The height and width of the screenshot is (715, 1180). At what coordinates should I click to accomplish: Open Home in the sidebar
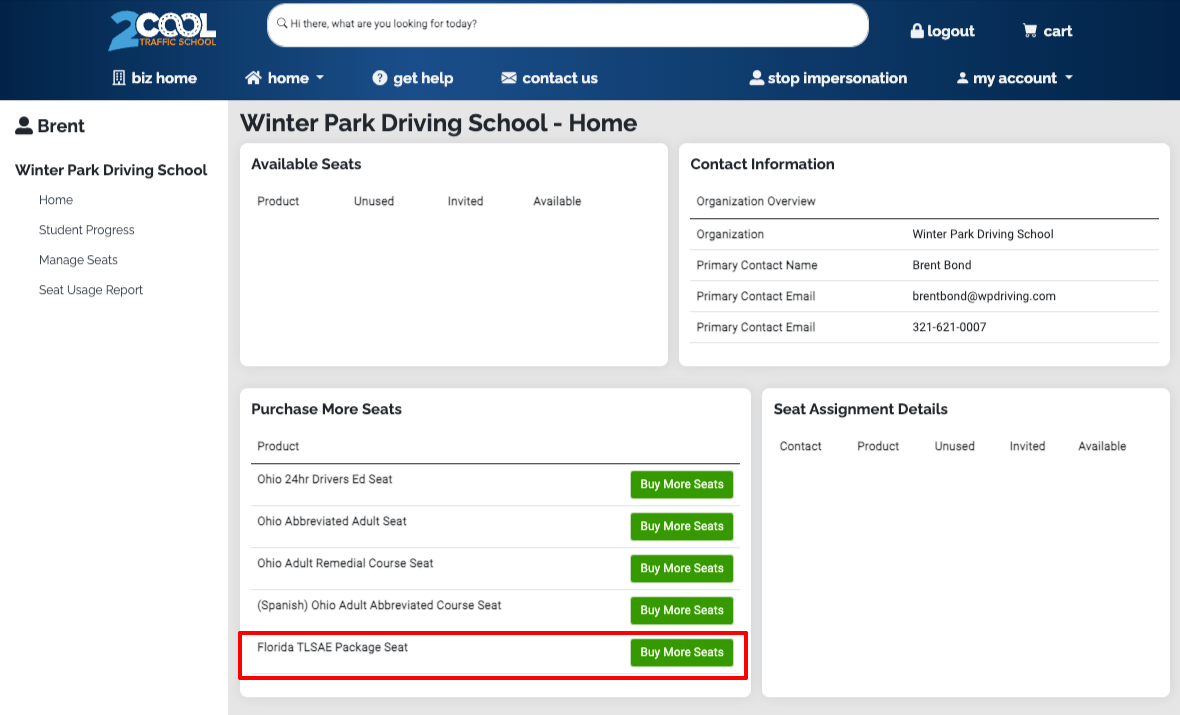56,199
